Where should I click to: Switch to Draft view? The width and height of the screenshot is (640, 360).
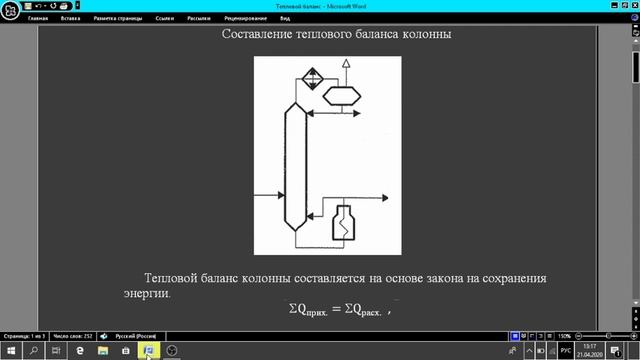pos(549,336)
